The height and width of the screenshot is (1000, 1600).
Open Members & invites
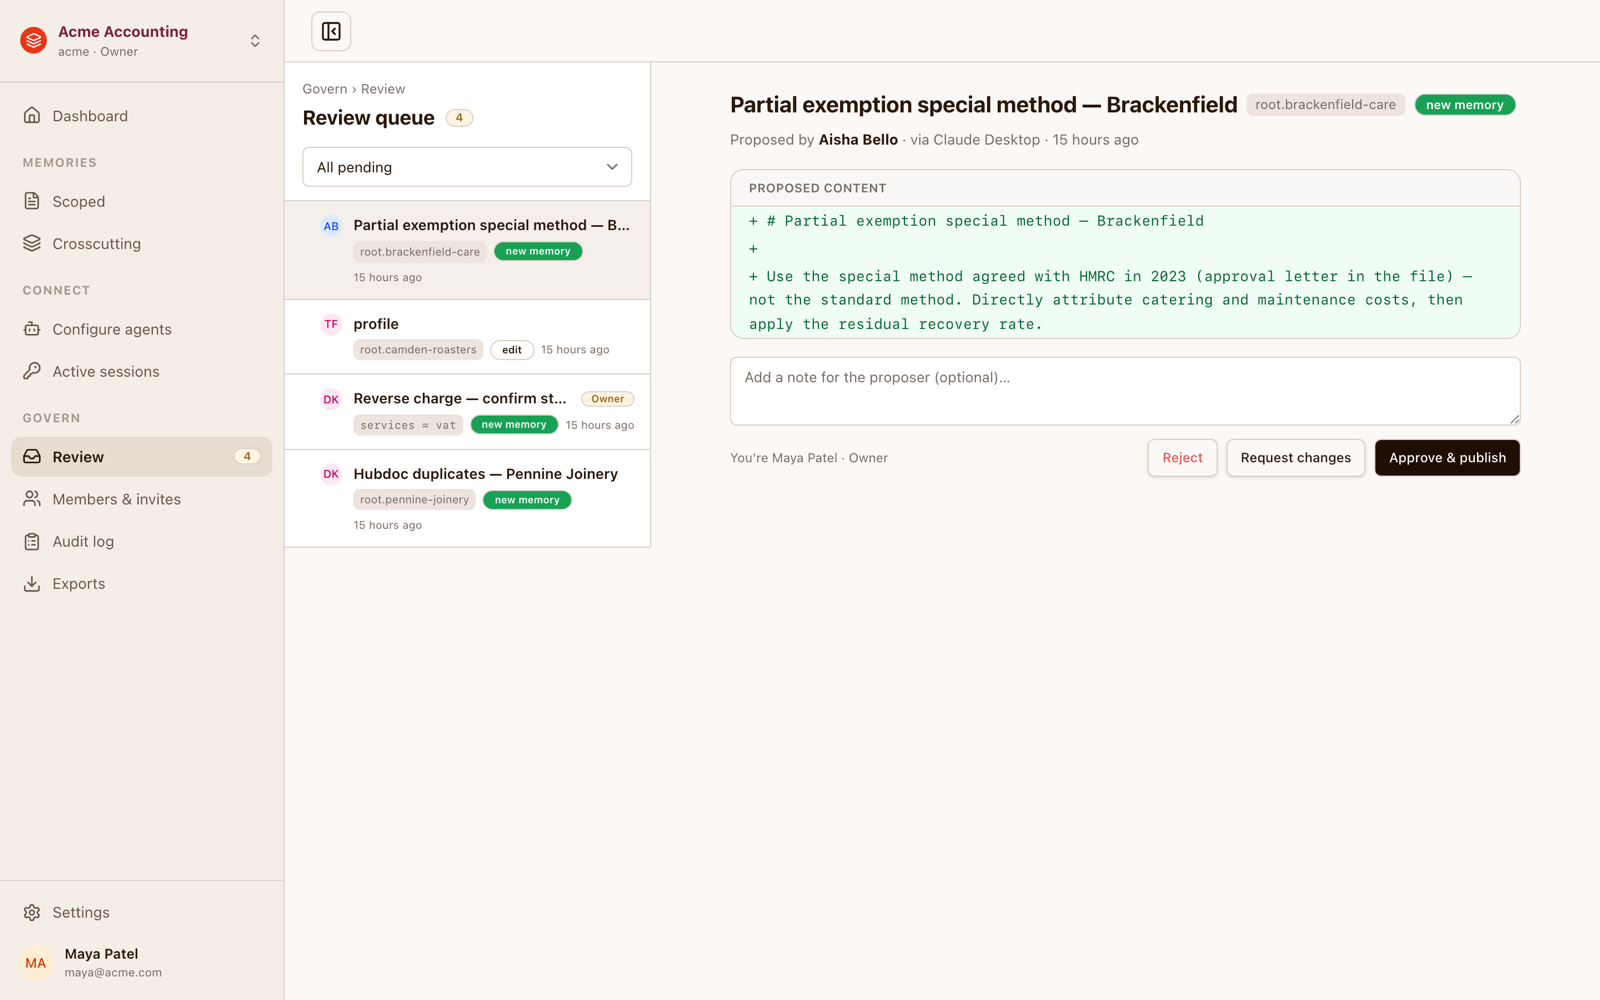click(142, 499)
